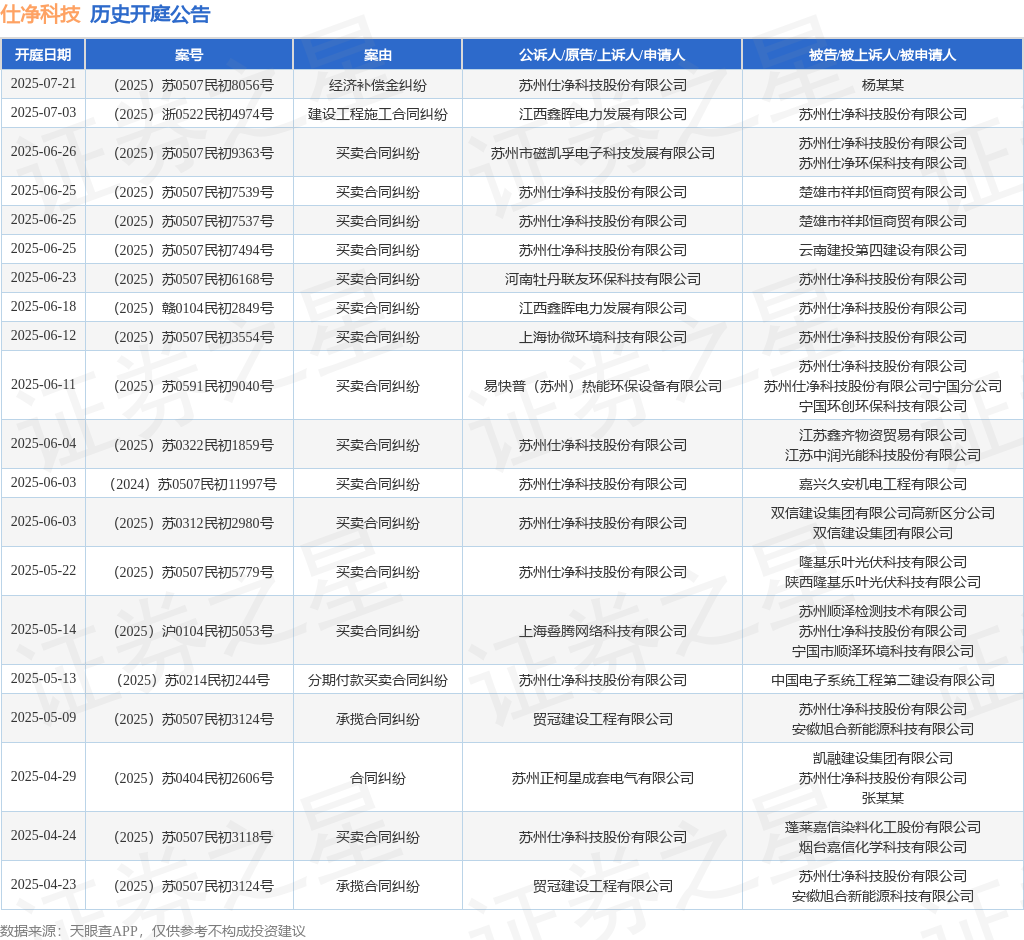Click the date 2025-05-22
This screenshot has width=1024, height=940.
(43, 571)
